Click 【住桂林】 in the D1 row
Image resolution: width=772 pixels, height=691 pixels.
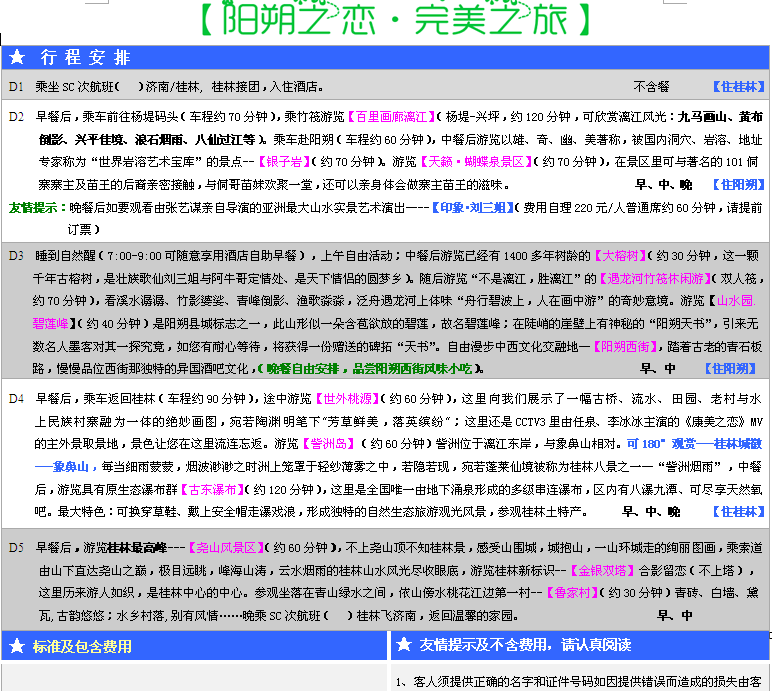tap(739, 87)
